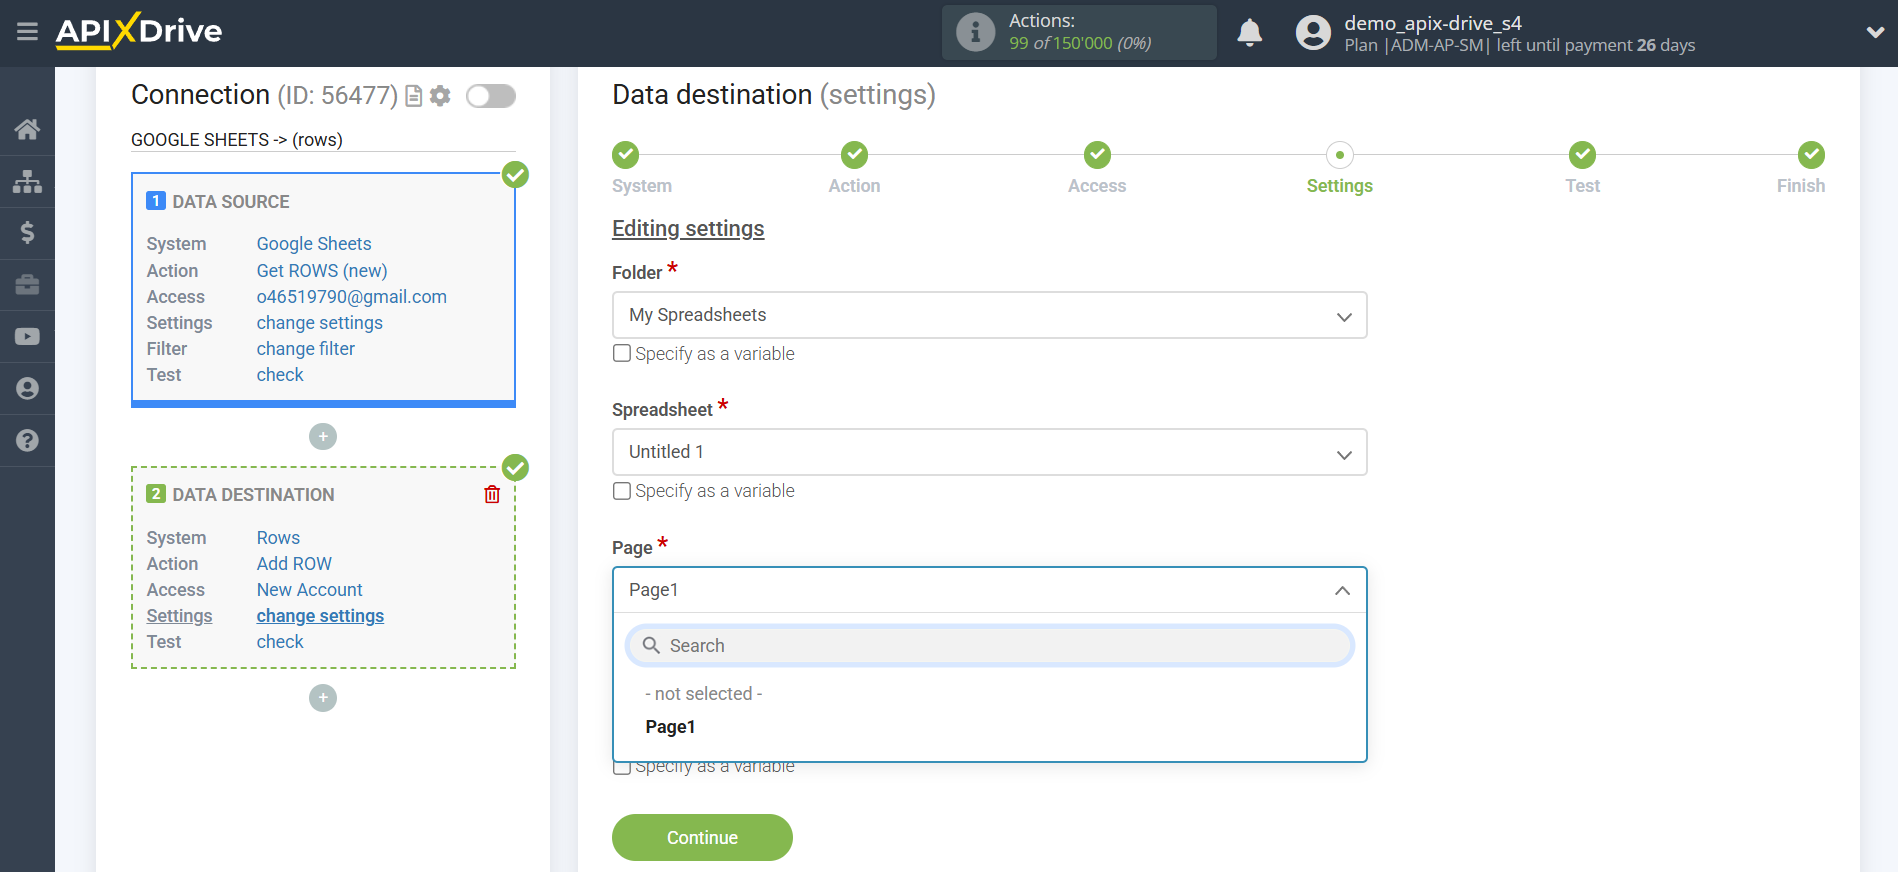Click the Actions counter 99 of 150'000
The width and height of the screenshot is (1898, 872).
(x=1080, y=43)
